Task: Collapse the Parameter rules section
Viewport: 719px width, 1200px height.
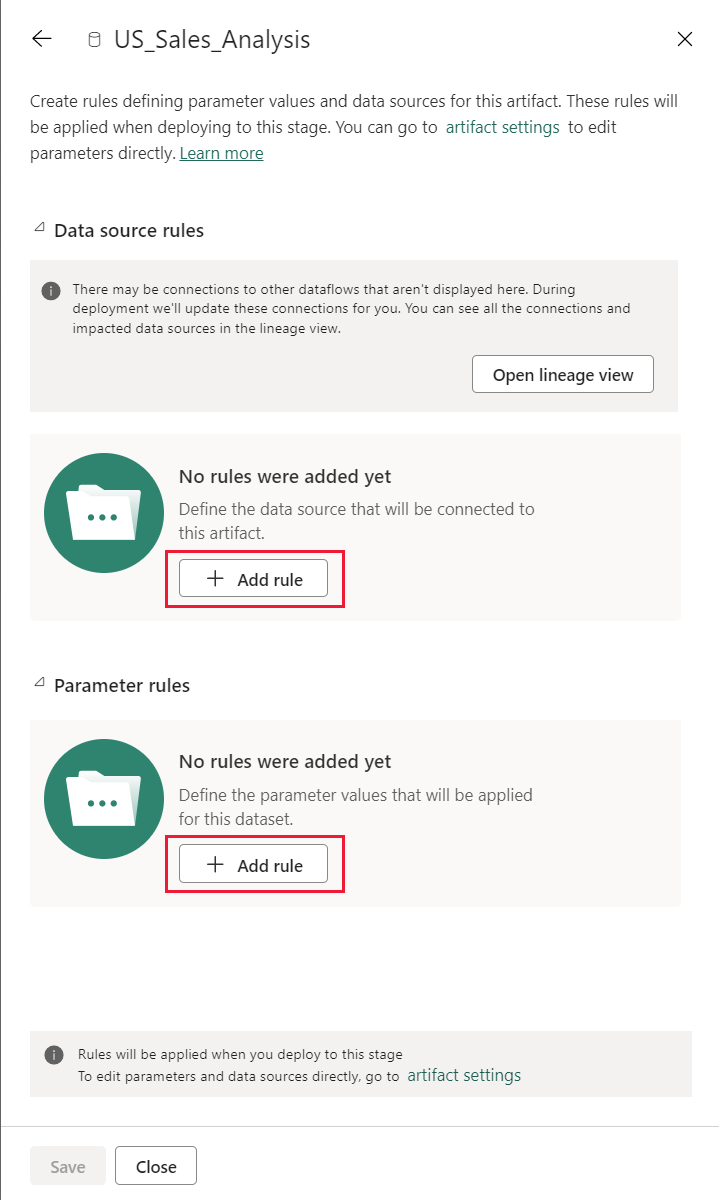Action: tap(38, 683)
